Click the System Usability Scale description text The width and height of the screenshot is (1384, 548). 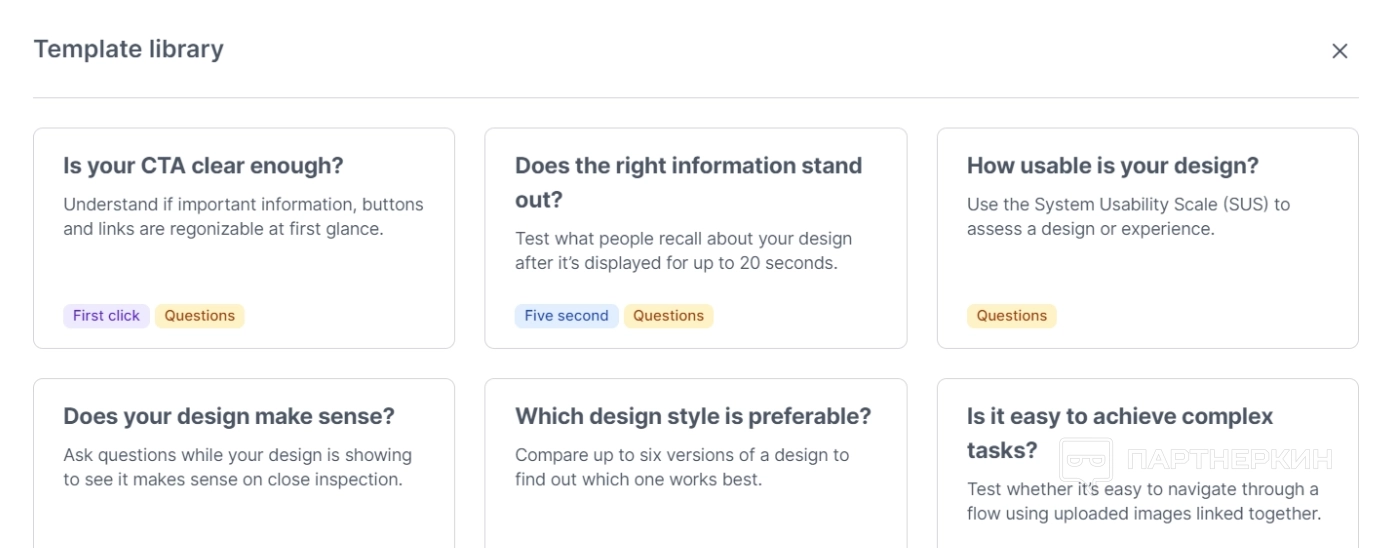coord(1128,216)
